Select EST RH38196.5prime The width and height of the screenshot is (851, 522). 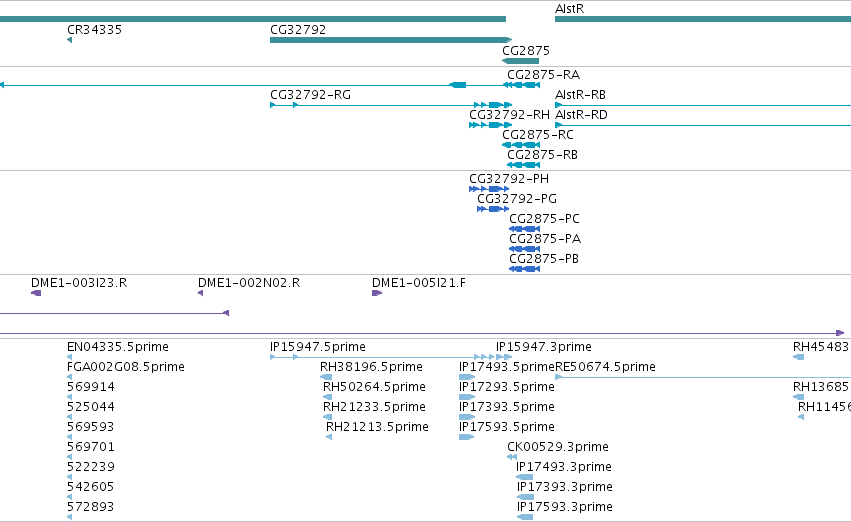click(x=326, y=377)
